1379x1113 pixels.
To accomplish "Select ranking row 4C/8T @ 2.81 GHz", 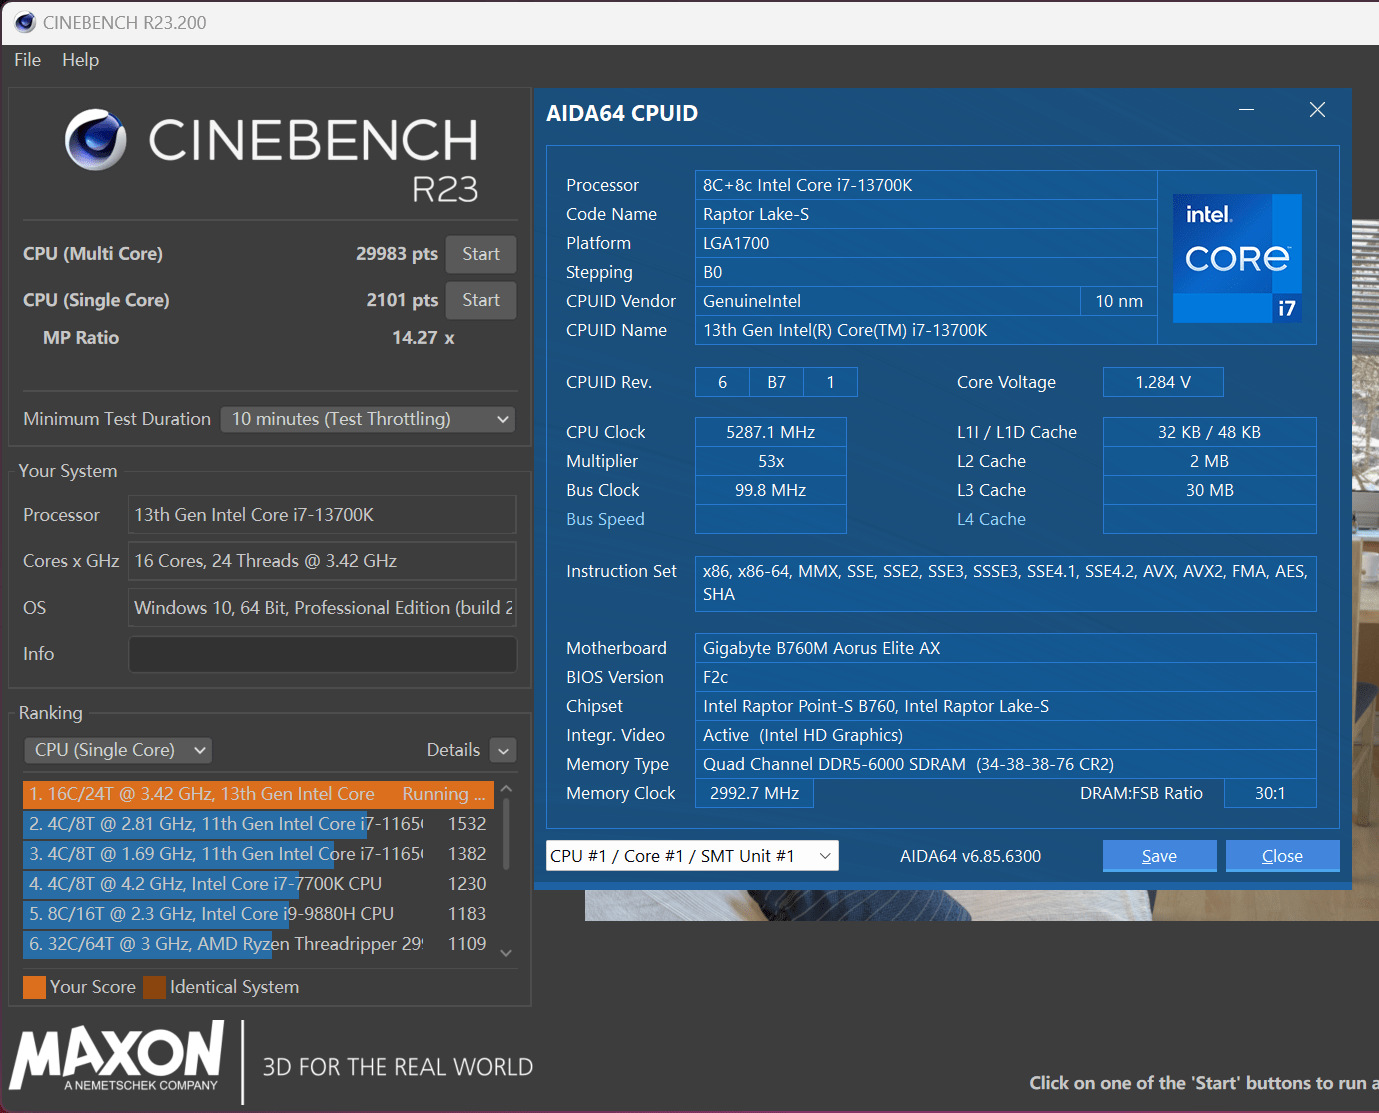I will click(x=258, y=824).
